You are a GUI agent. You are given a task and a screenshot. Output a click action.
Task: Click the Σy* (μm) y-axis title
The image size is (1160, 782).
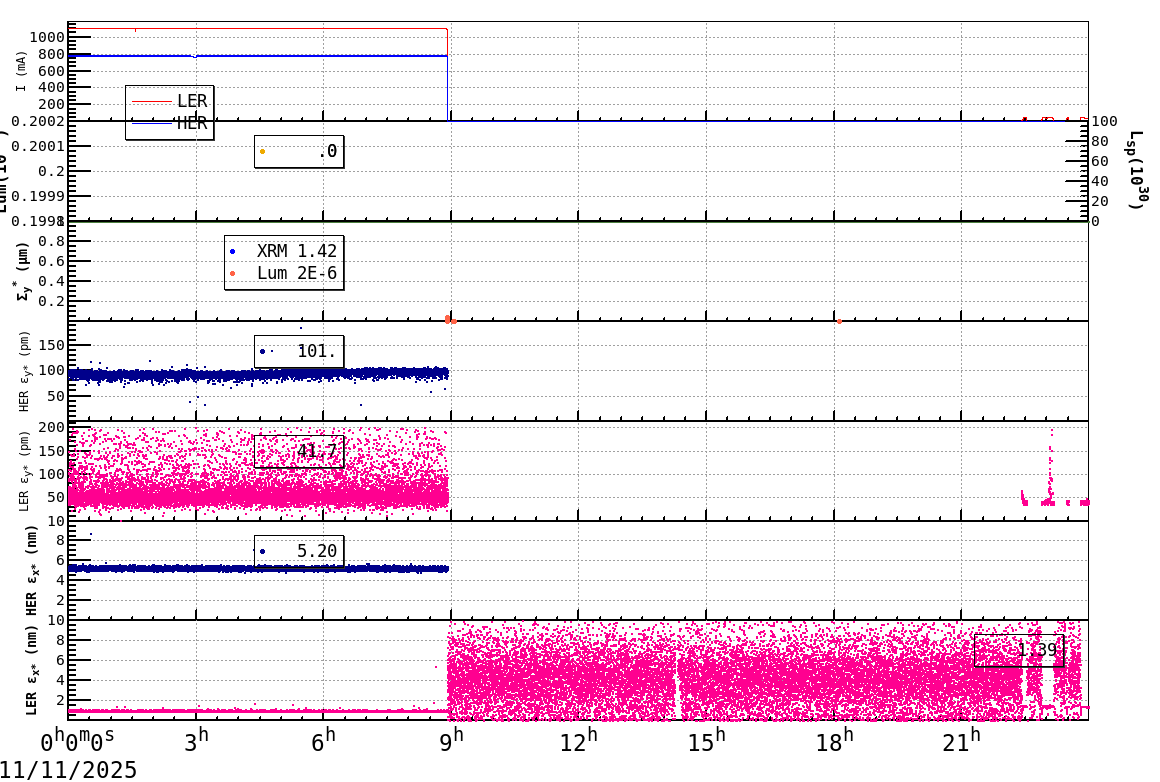pyautogui.click(x=23, y=271)
